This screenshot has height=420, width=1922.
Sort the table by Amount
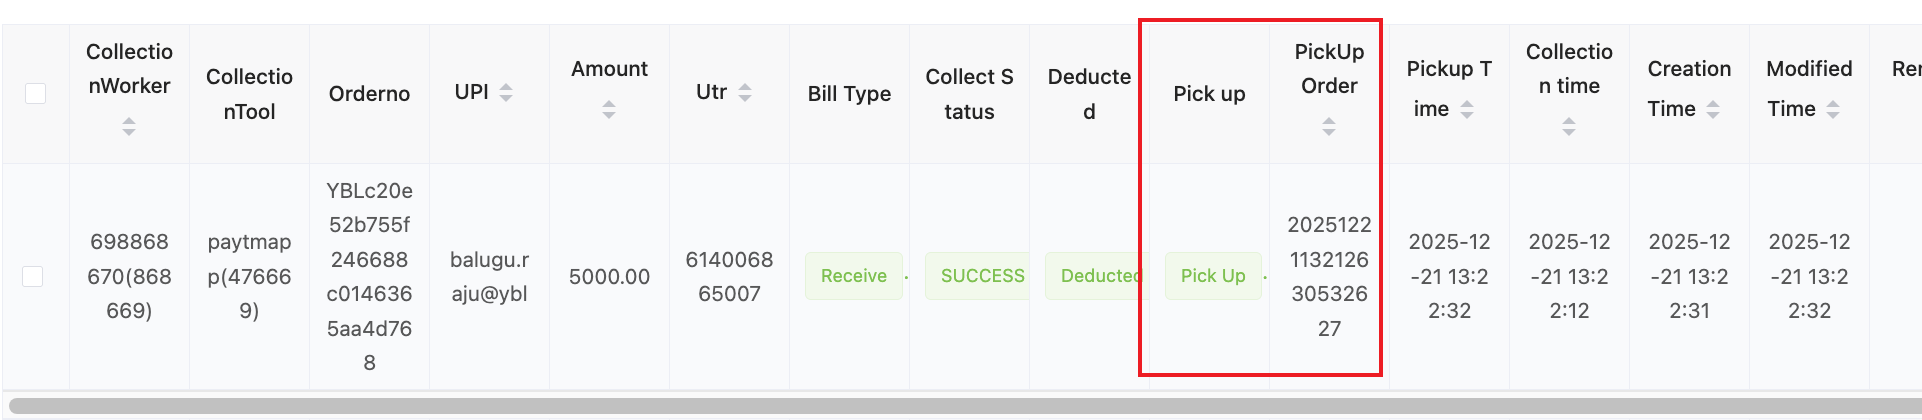[609, 110]
